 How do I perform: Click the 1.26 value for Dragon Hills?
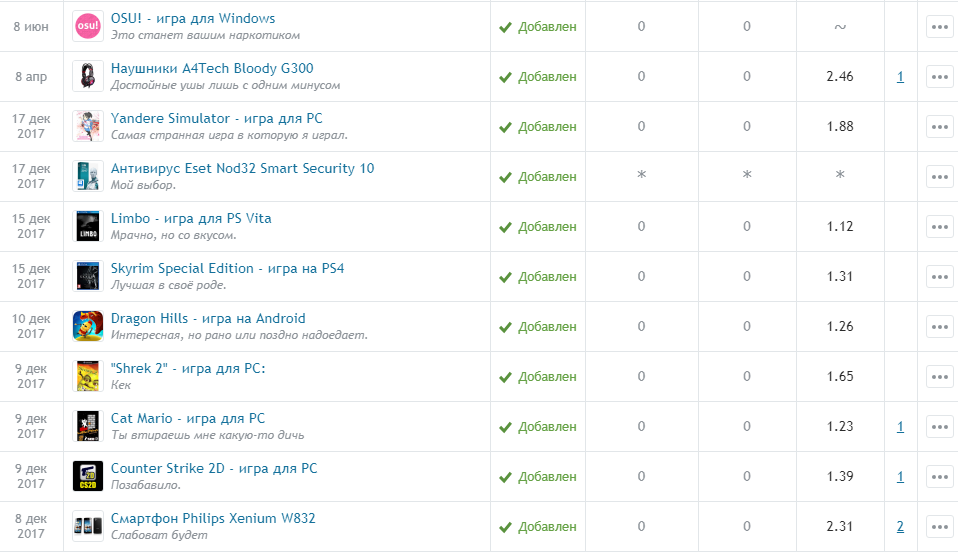[x=839, y=326]
